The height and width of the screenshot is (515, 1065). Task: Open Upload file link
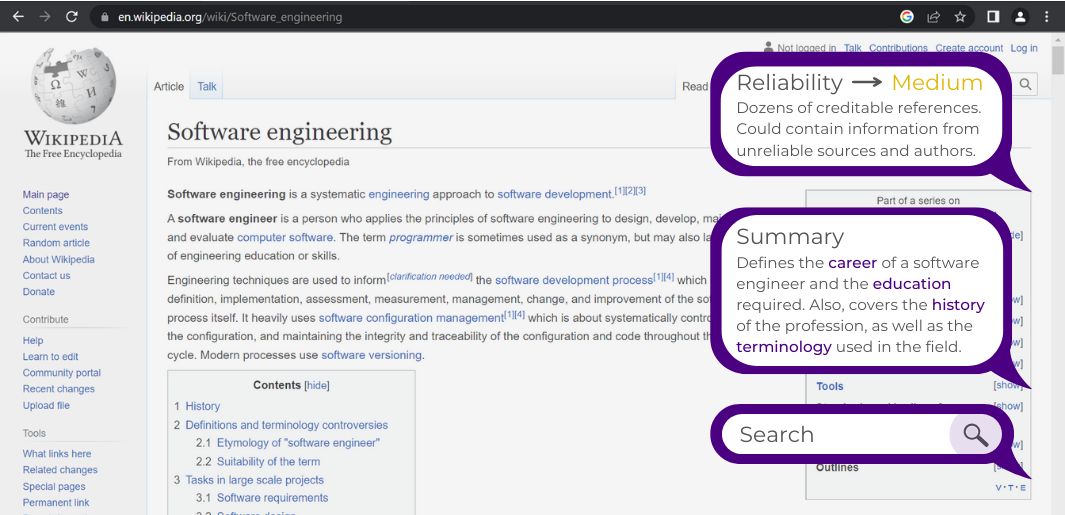click(46, 405)
